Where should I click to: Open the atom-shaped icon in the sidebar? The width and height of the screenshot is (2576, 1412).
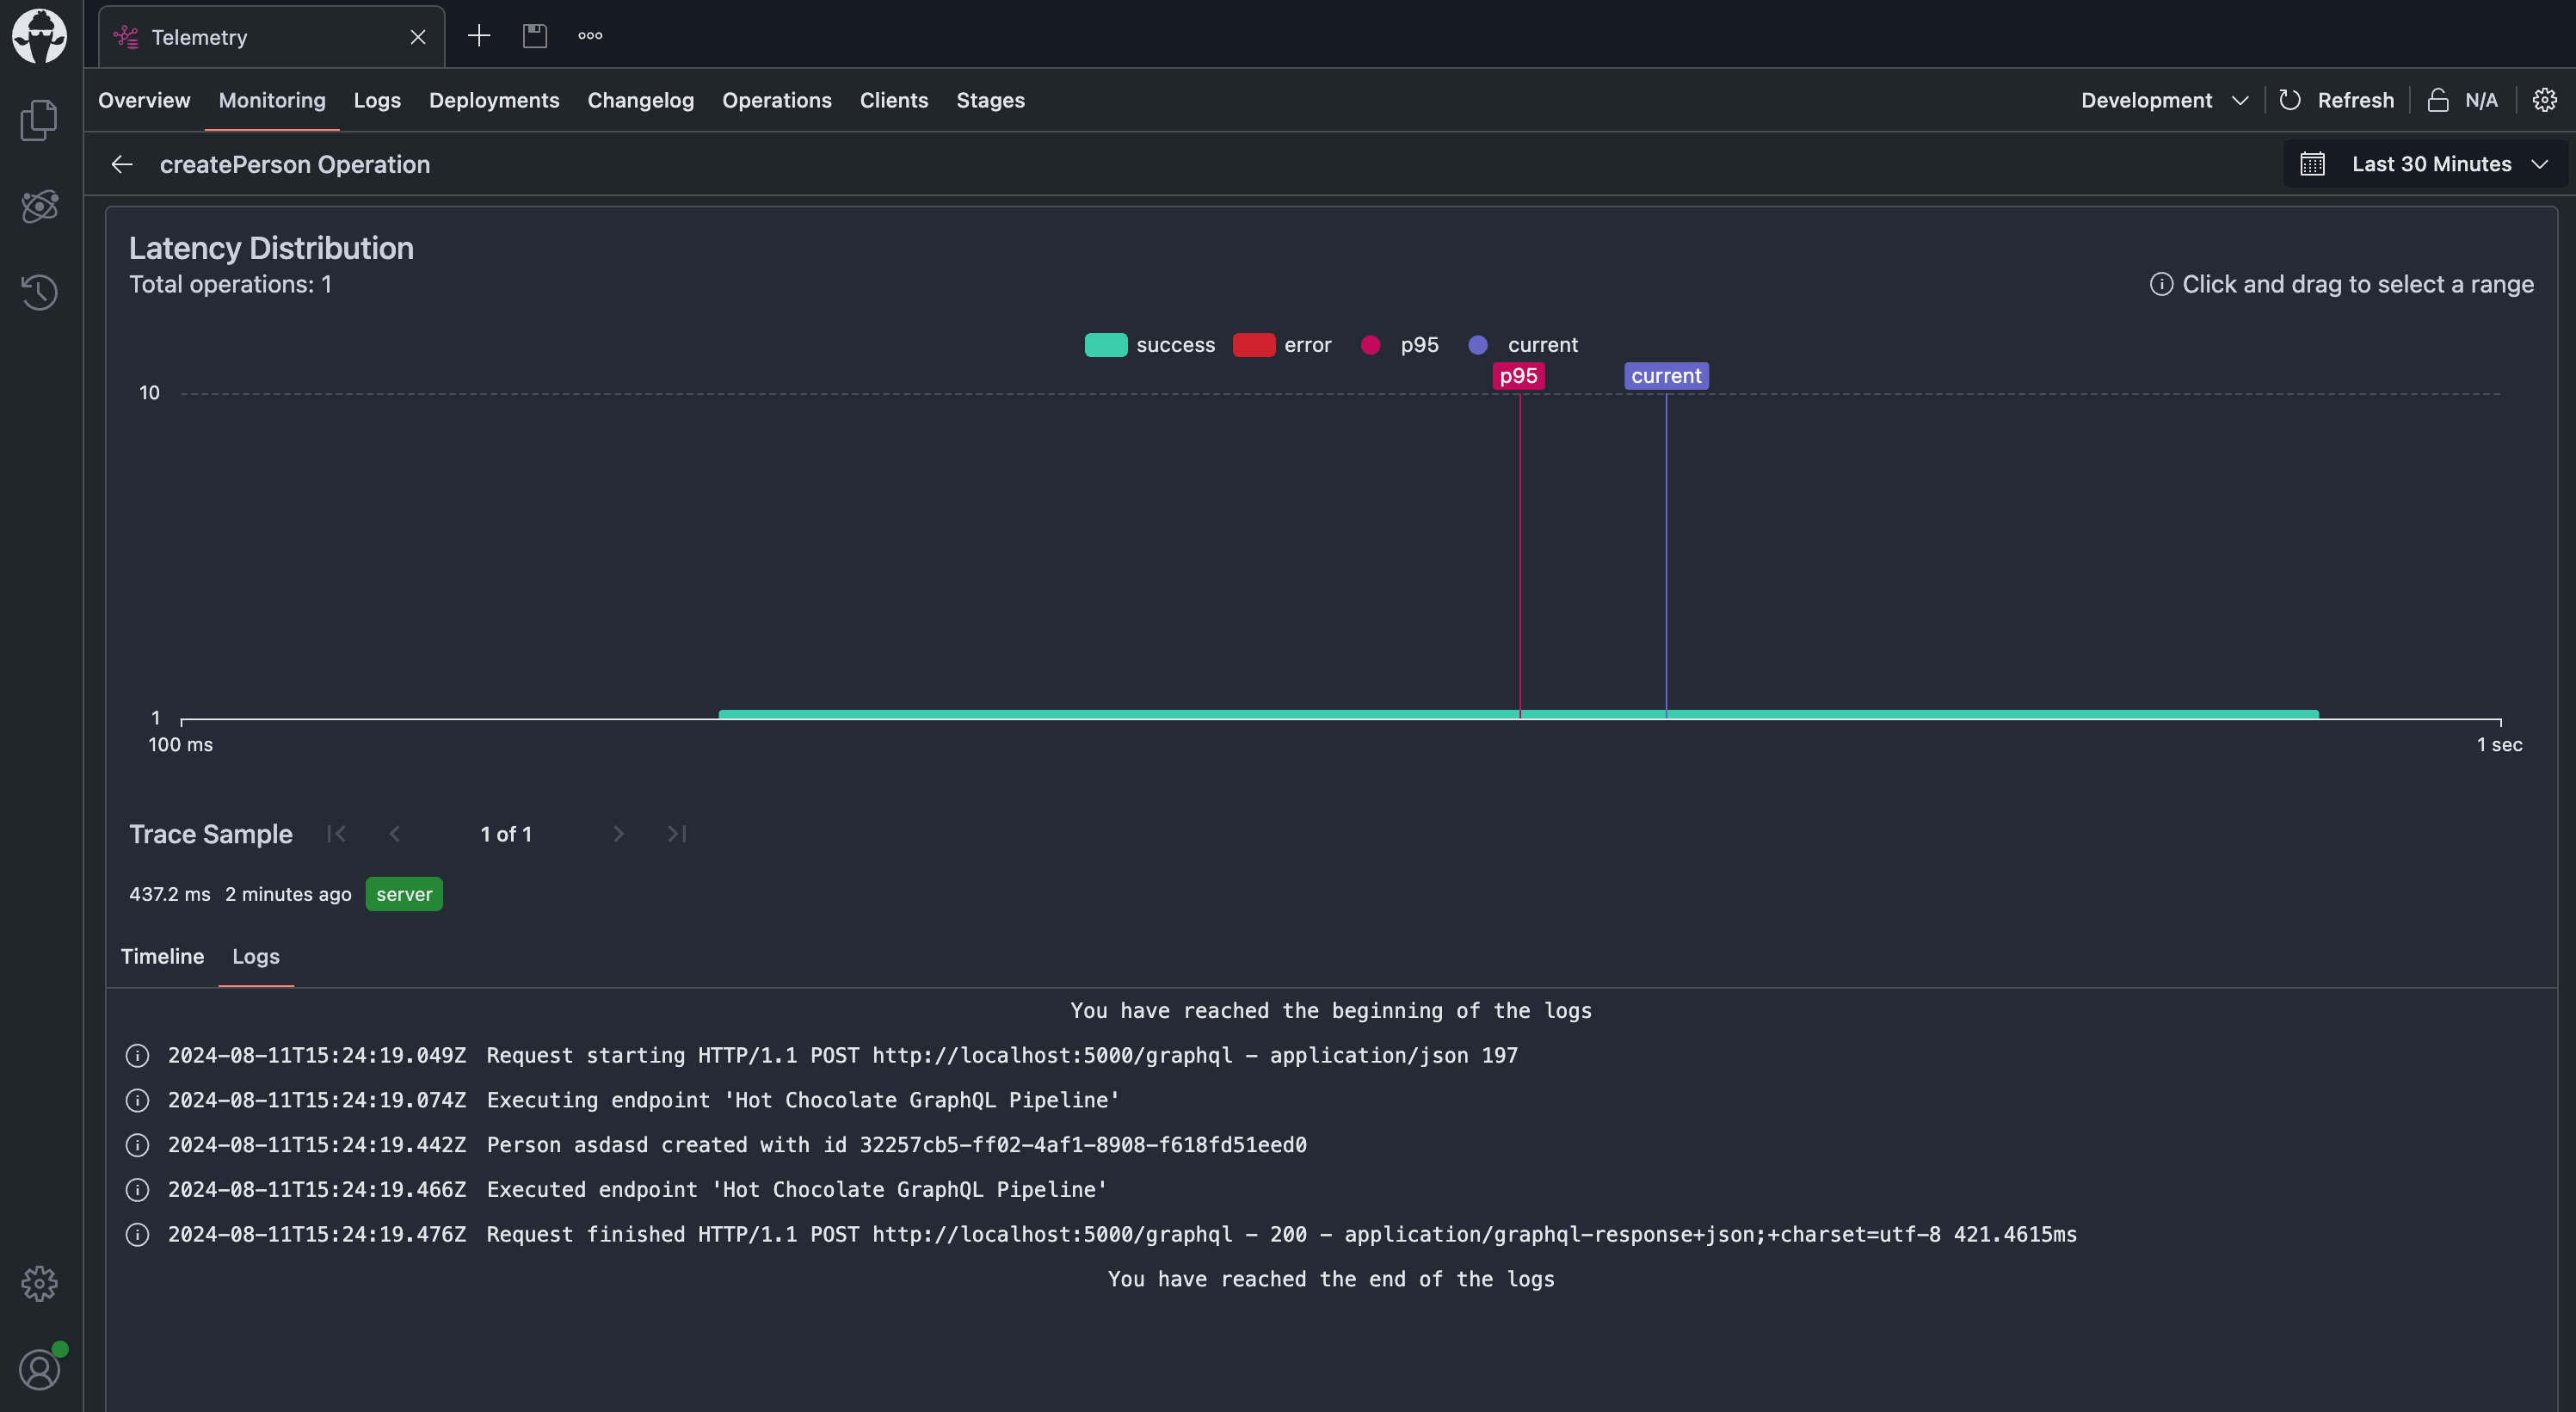[x=39, y=206]
